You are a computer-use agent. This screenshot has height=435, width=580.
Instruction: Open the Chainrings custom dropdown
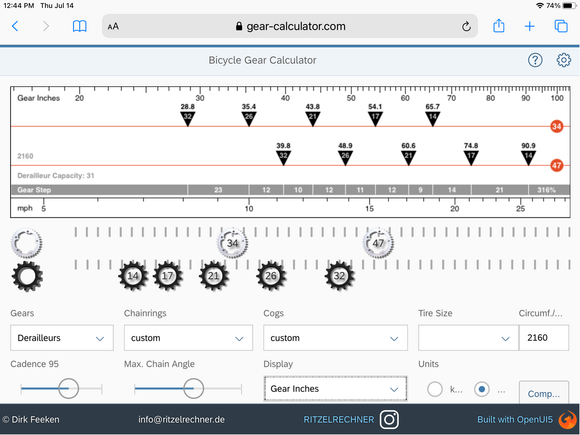(188, 338)
